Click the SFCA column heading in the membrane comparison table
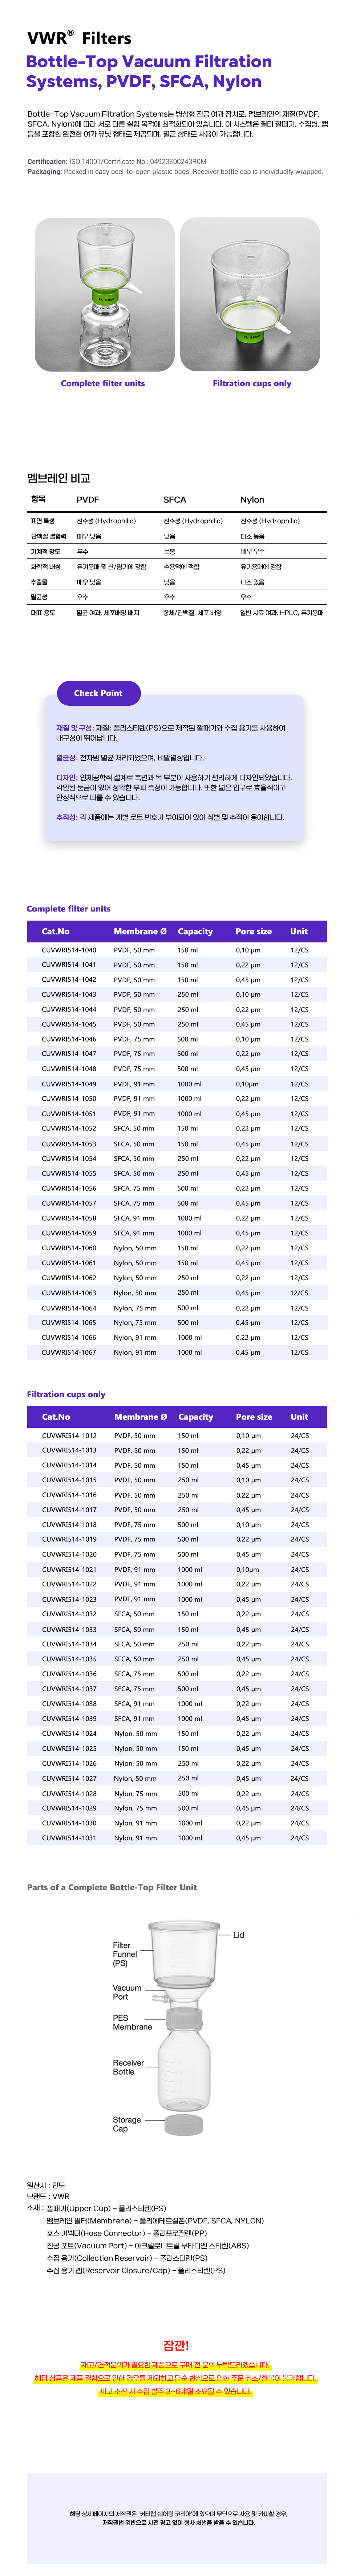The height and width of the screenshot is (2576, 356). (x=175, y=499)
